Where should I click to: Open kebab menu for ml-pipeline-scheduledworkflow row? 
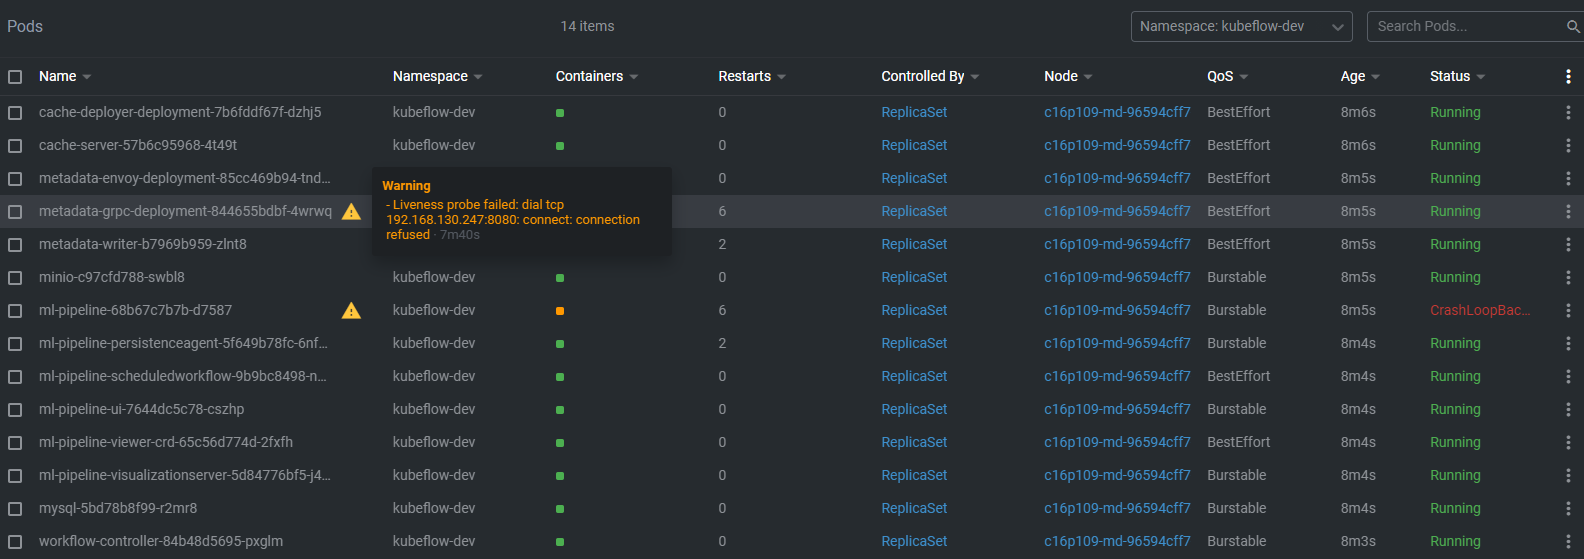point(1568,377)
